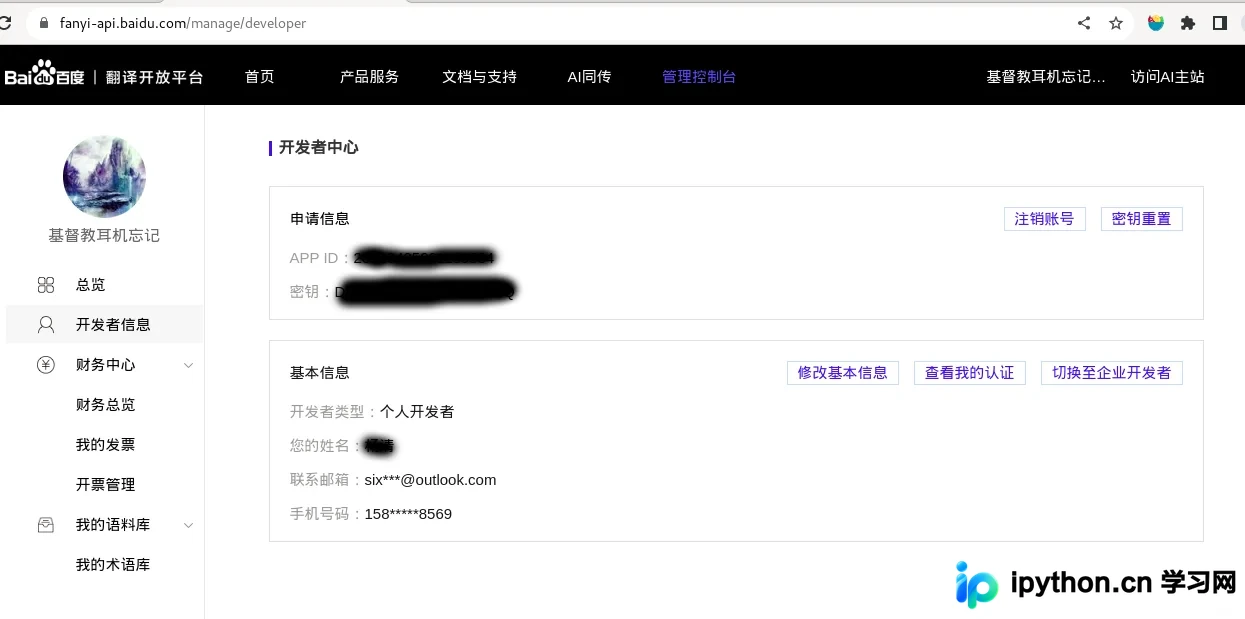Click 切换至企业开发者 button
This screenshot has height=619, width=1245.
pyautogui.click(x=1112, y=373)
